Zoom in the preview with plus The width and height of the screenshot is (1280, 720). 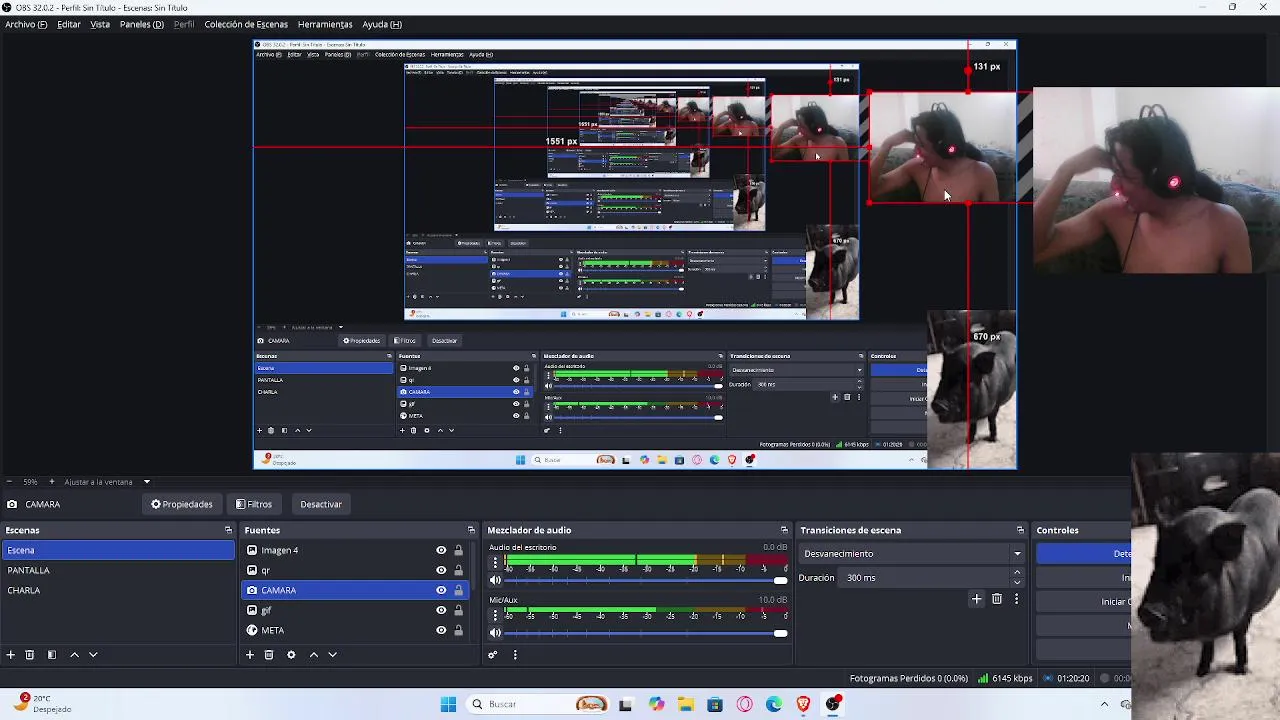[x=53, y=481]
